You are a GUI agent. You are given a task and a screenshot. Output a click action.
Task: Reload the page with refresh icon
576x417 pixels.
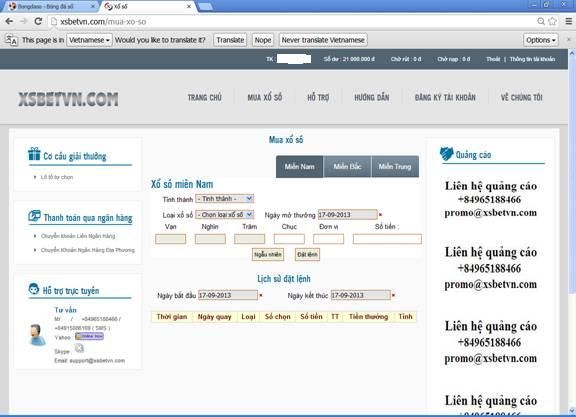tap(38, 21)
